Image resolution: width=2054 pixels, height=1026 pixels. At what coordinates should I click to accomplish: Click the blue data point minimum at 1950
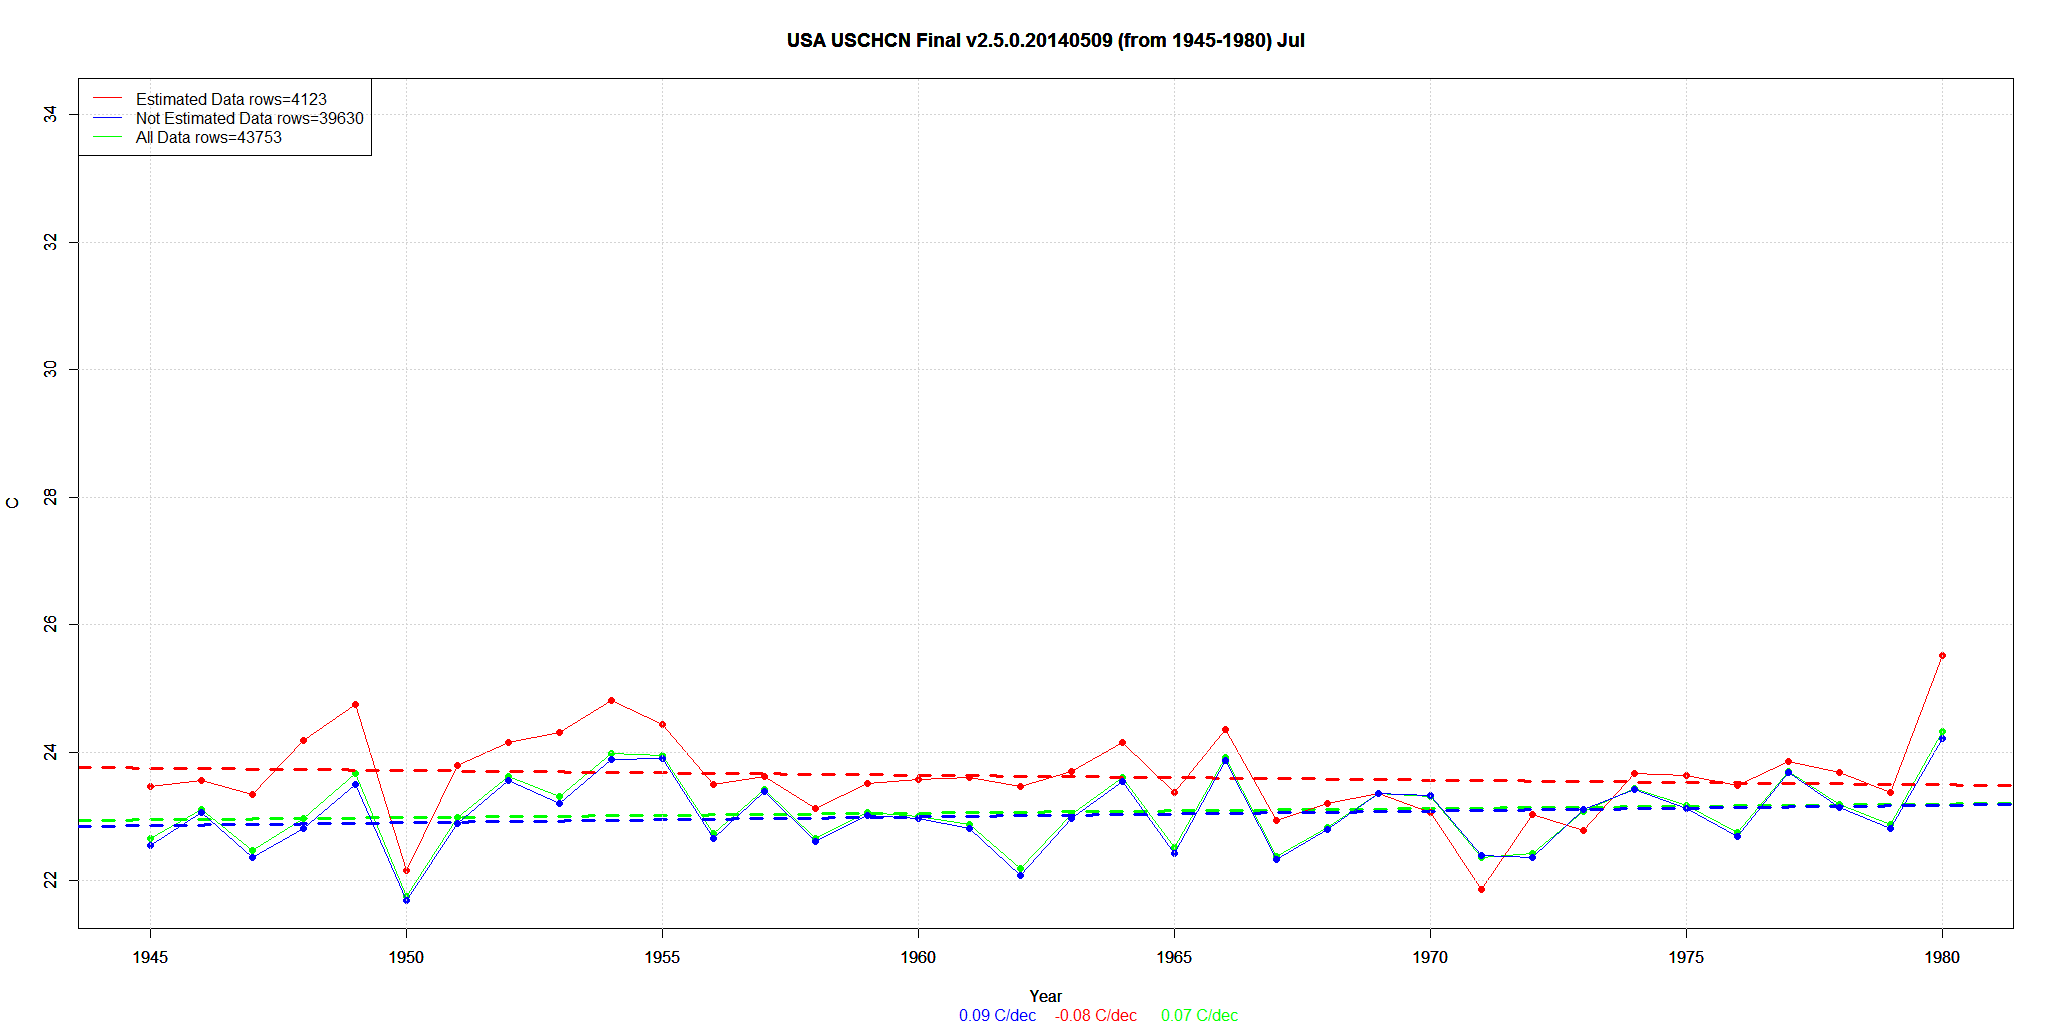coord(406,900)
